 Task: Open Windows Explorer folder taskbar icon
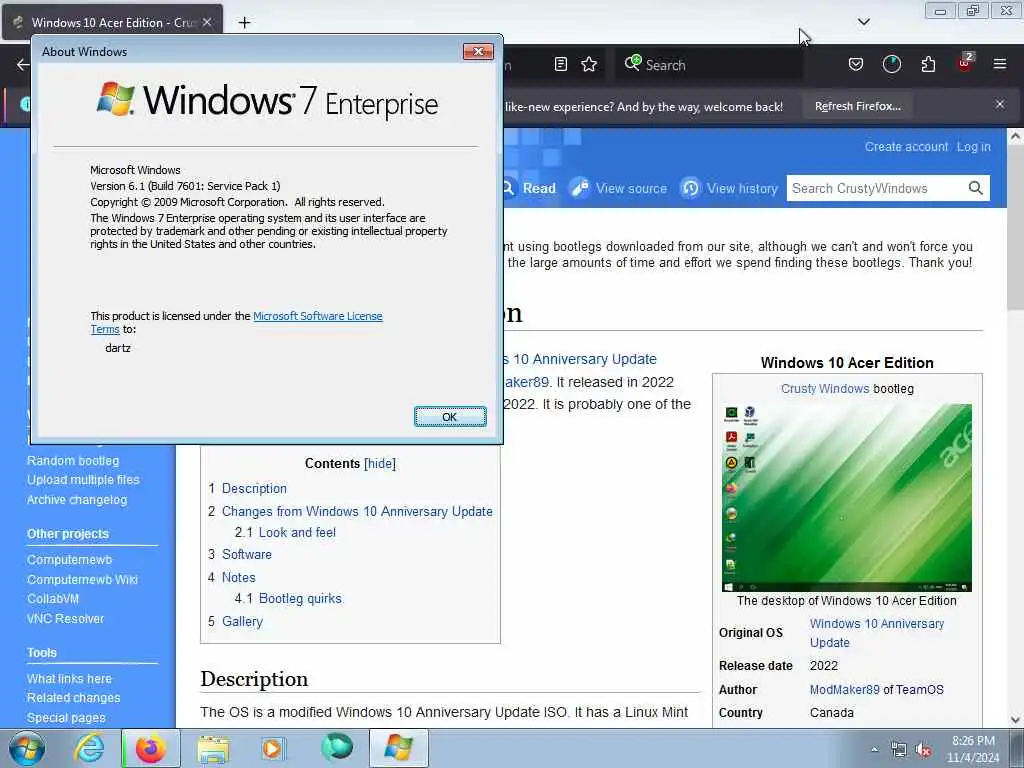(x=213, y=749)
